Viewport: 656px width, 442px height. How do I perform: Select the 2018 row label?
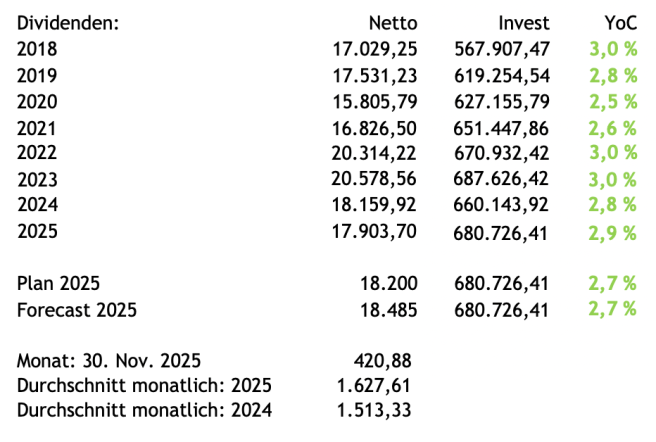pyautogui.click(x=37, y=48)
